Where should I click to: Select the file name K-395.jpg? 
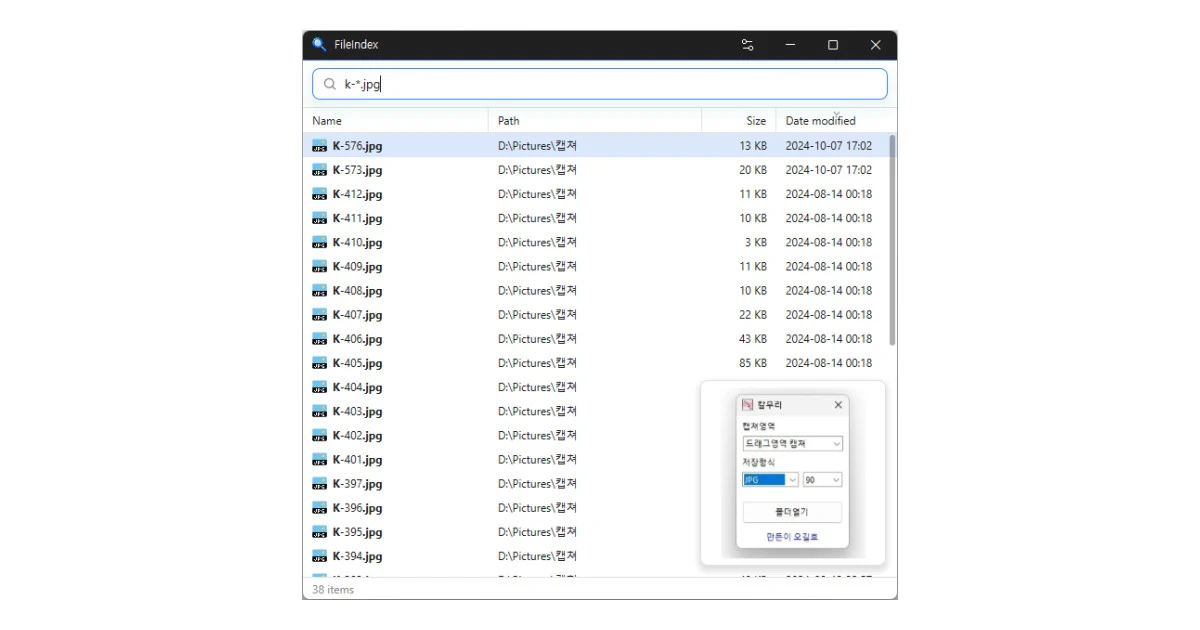(357, 532)
